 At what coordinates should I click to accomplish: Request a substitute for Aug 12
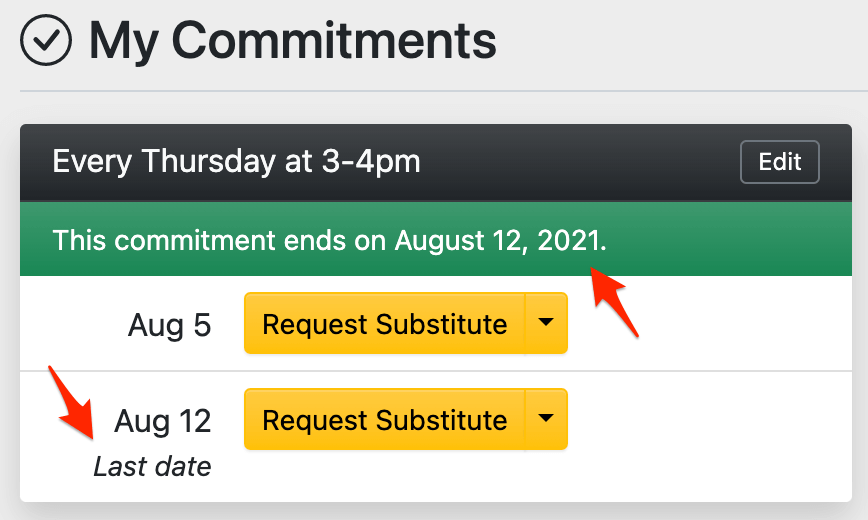[x=384, y=419]
